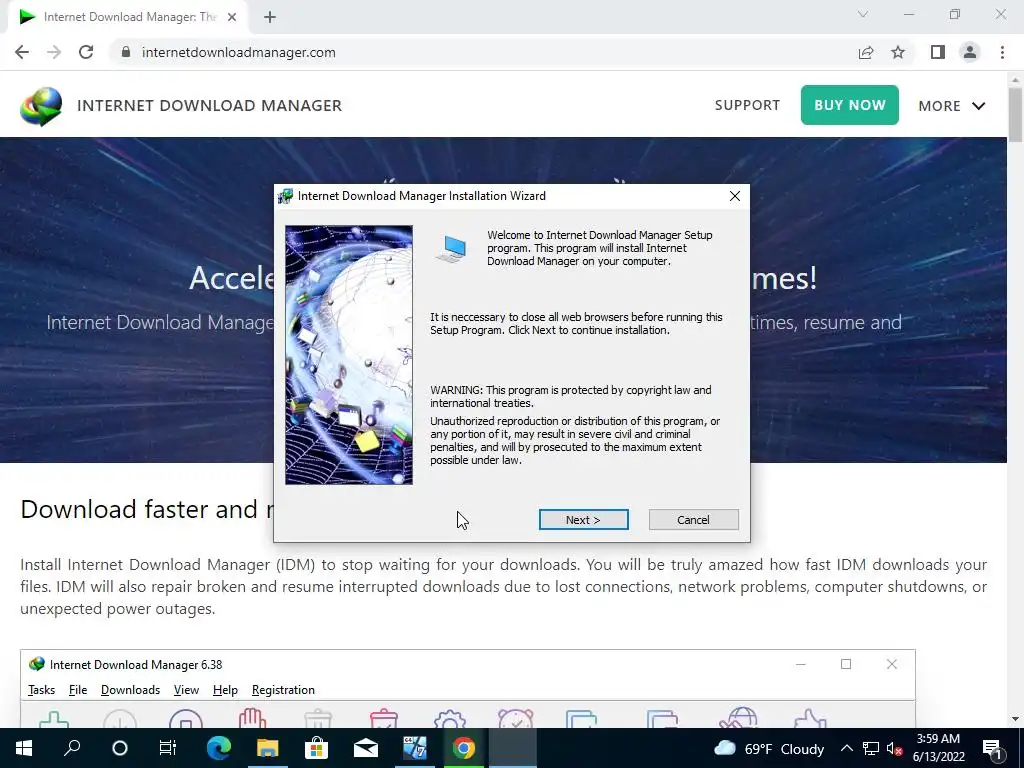The height and width of the screenshot is (768, 1024).
Task: Open the clock showing 3:59 AM
Action: pyautogui.click(x=938, y=748)
